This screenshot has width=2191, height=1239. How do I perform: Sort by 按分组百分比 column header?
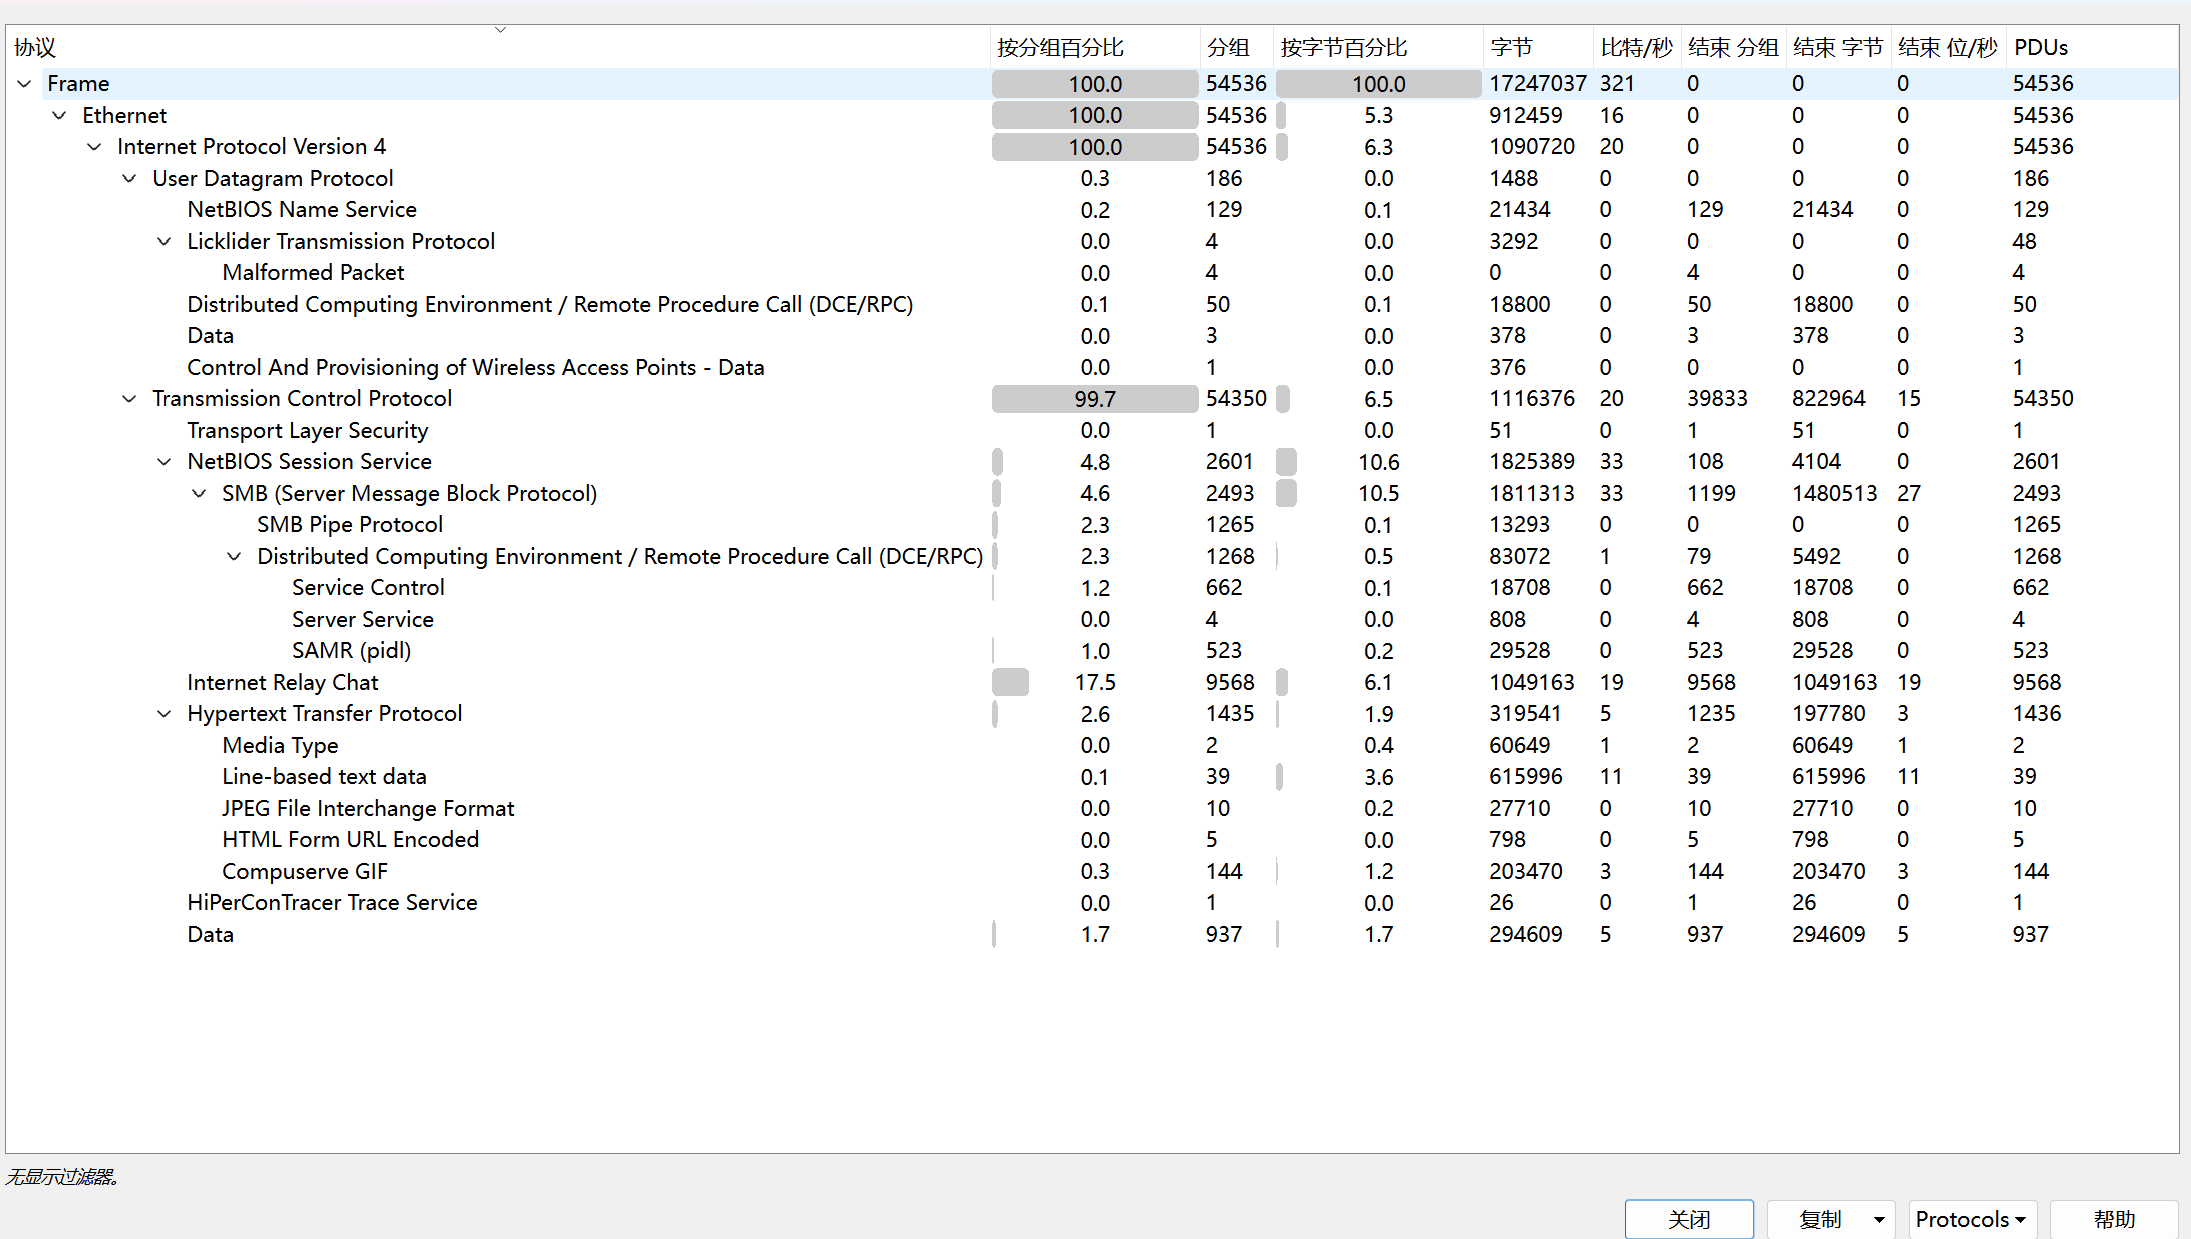point(1060,47)
